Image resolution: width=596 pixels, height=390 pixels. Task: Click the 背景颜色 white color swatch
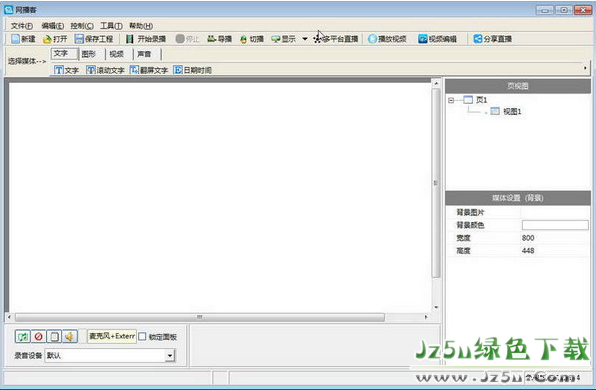coord(555,225)
